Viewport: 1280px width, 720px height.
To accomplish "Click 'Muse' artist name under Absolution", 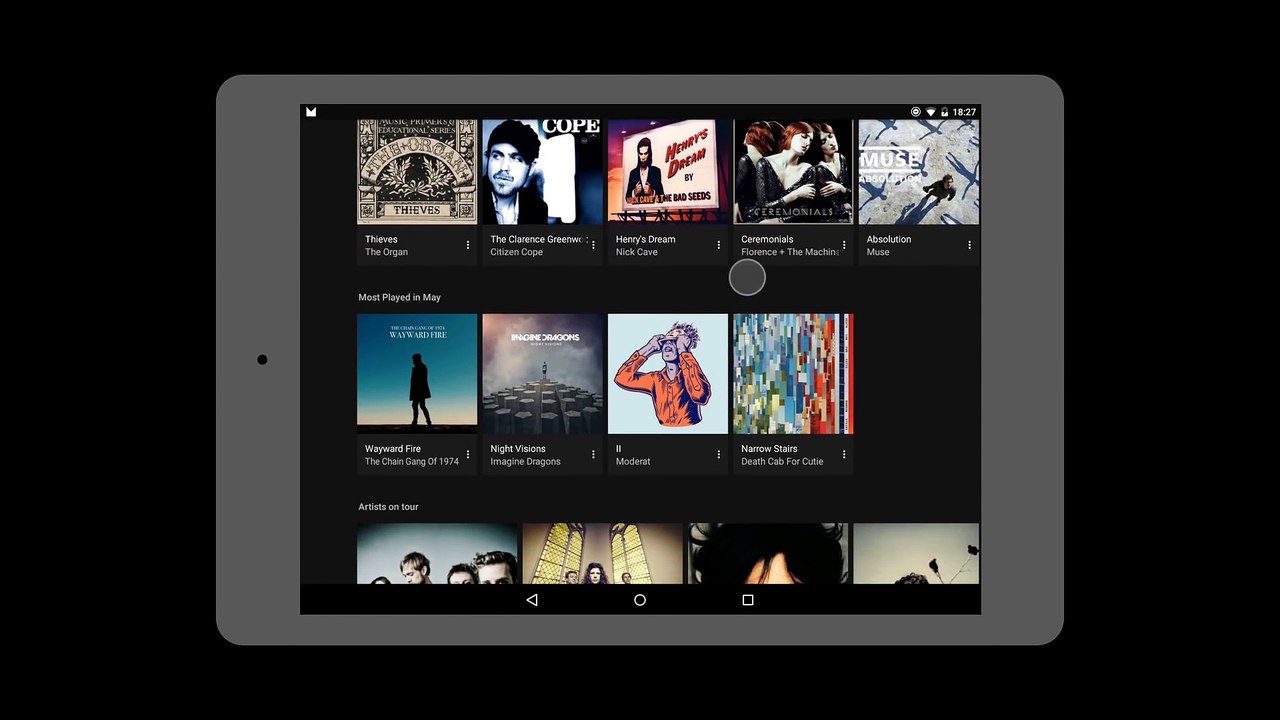I will tap(878, 252).
